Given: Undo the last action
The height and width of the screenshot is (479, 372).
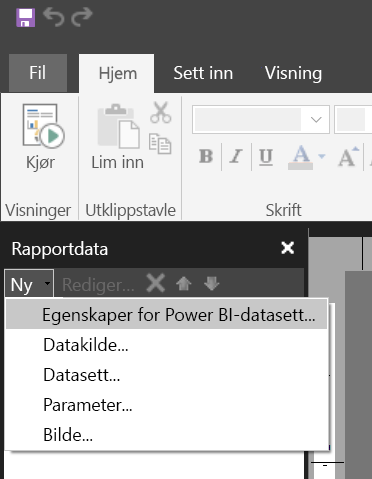Looking at the screenshot, I should [x=53, y=17].
